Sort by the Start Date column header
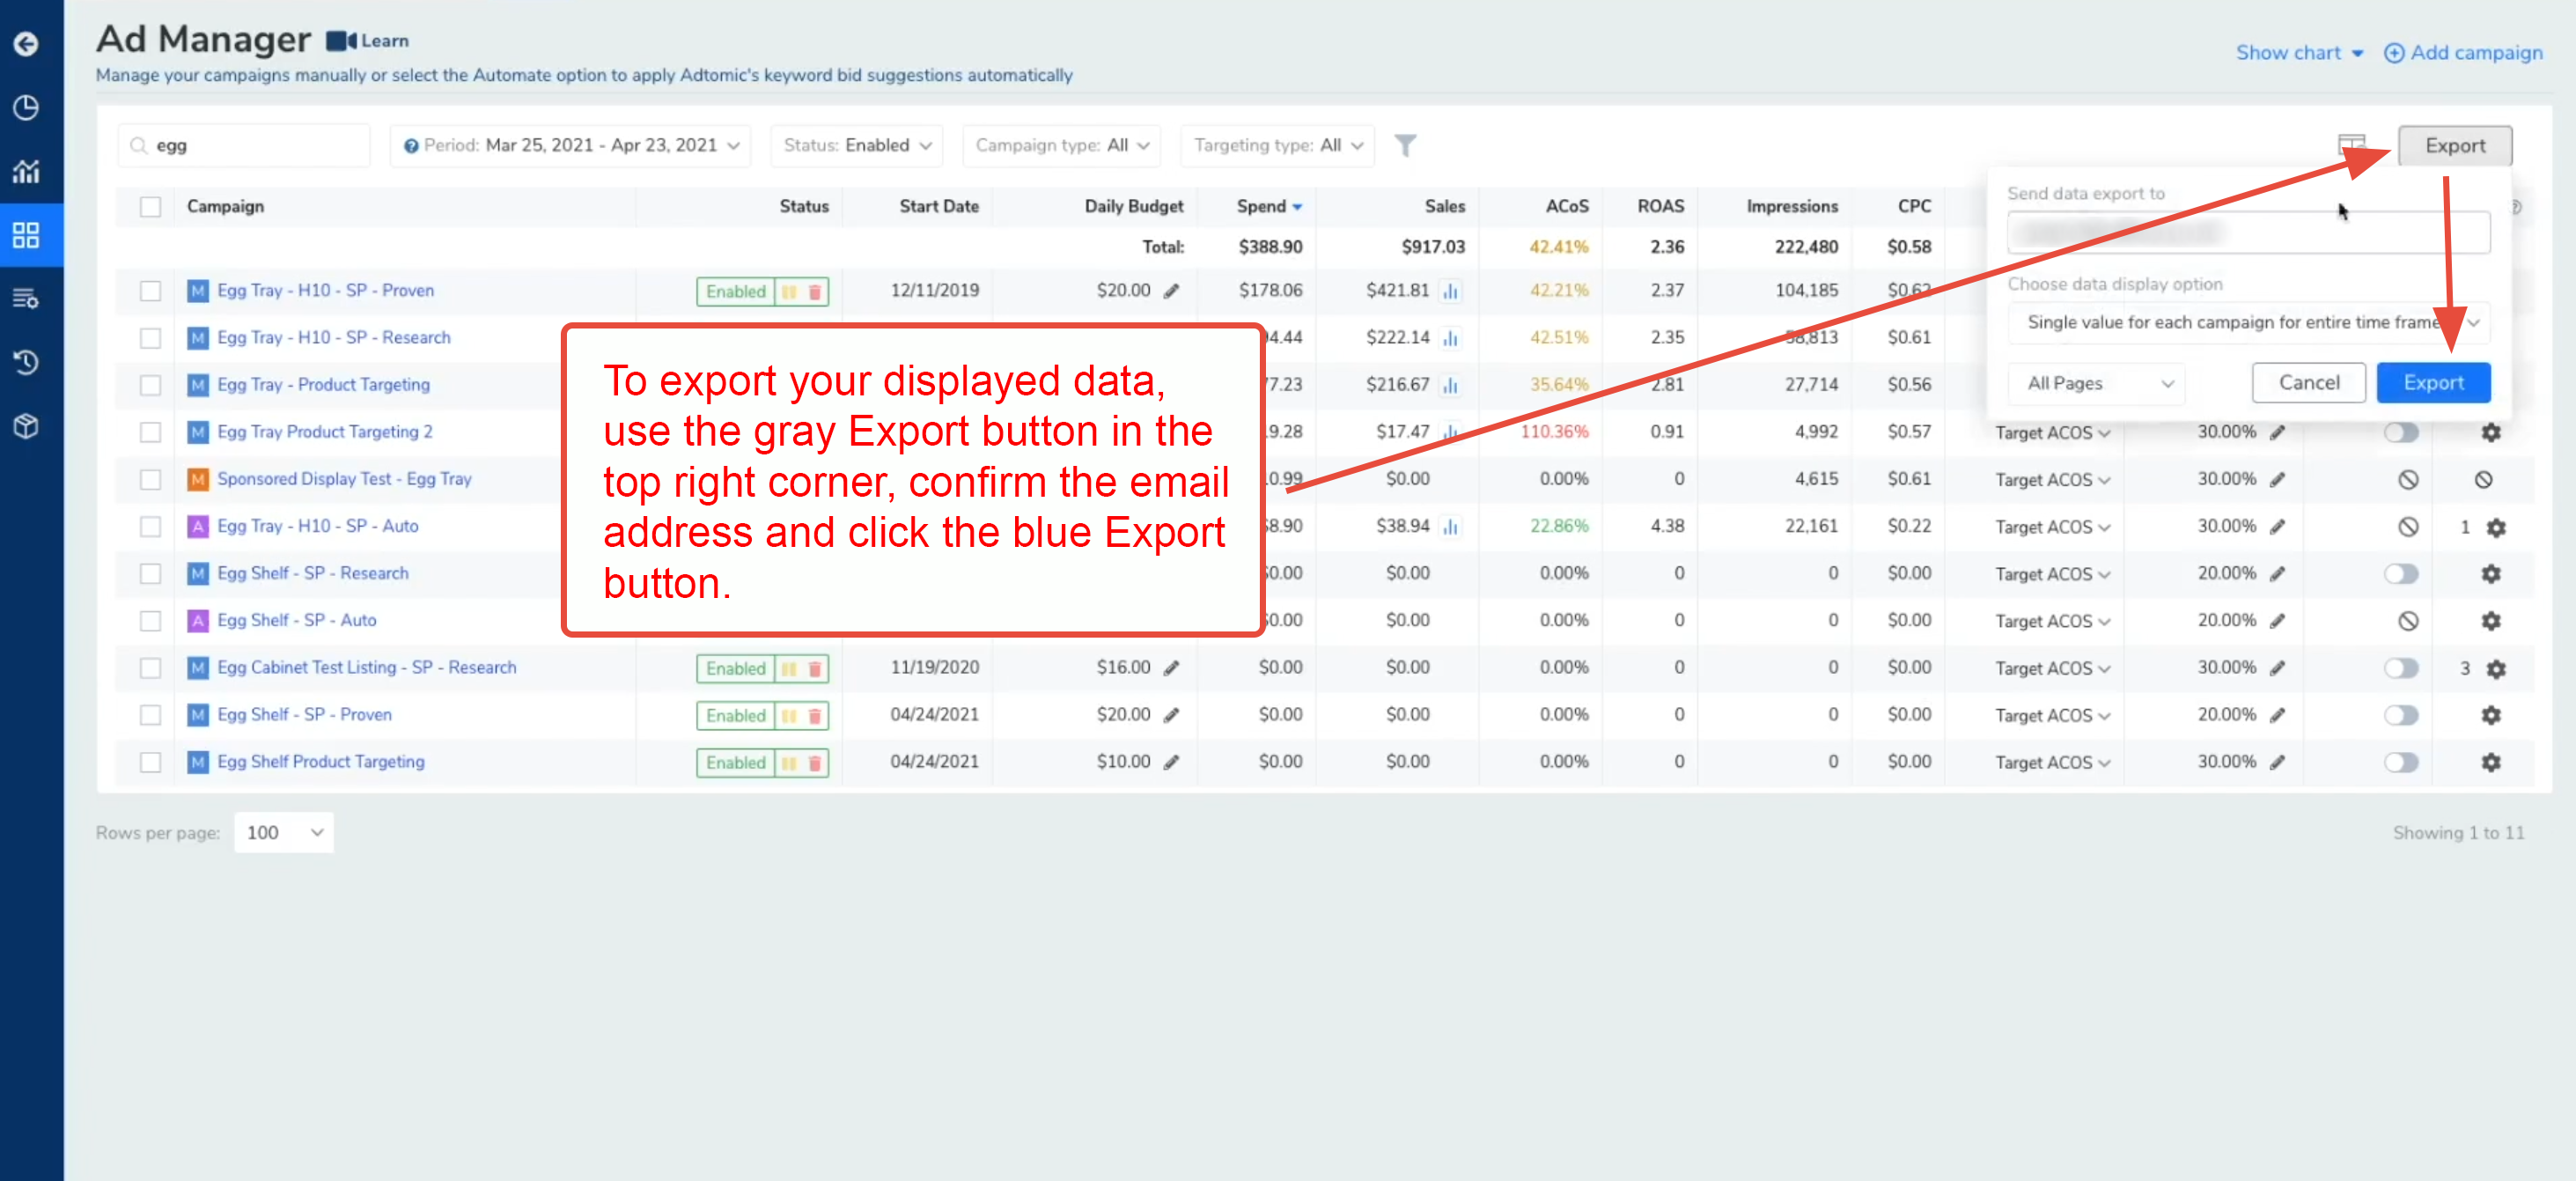This screenshot has height=1181, width=2576. point(938,207)
